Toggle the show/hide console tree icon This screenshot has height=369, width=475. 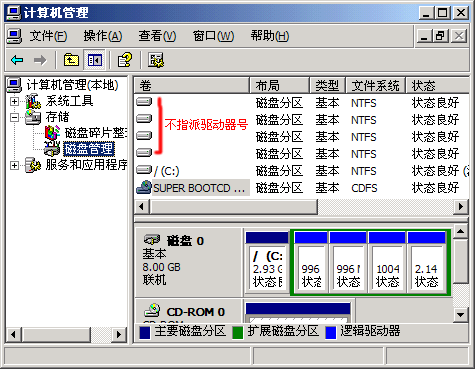coord(95,60)
